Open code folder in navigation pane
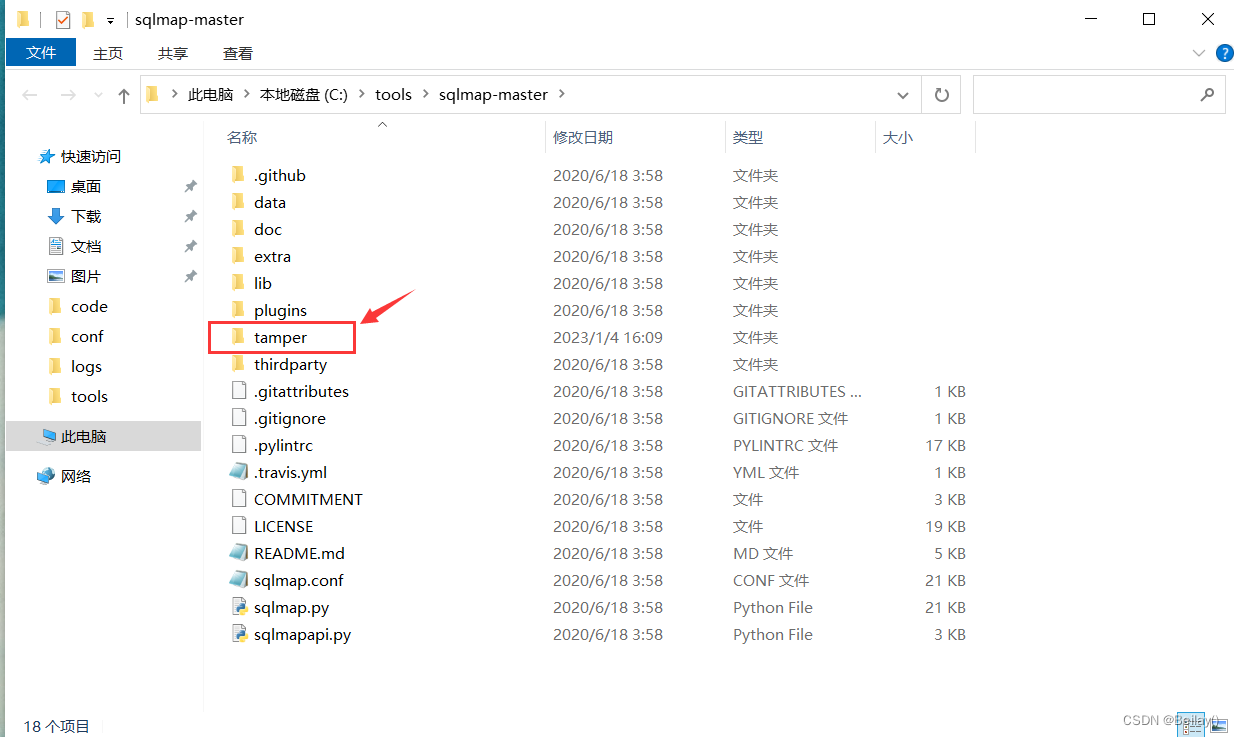 pyautogui.click(x=89, y=307)
